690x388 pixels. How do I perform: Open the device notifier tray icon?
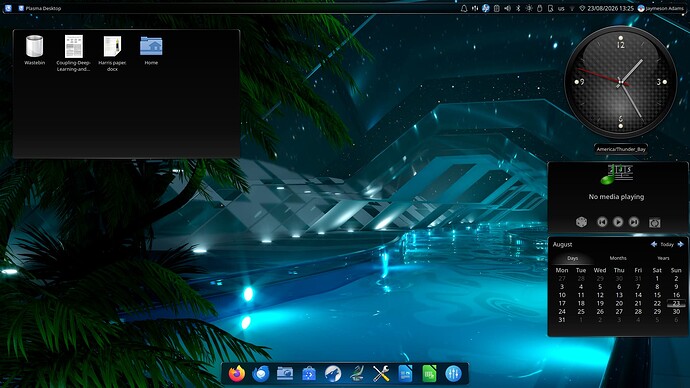click(x=551, y=8)
